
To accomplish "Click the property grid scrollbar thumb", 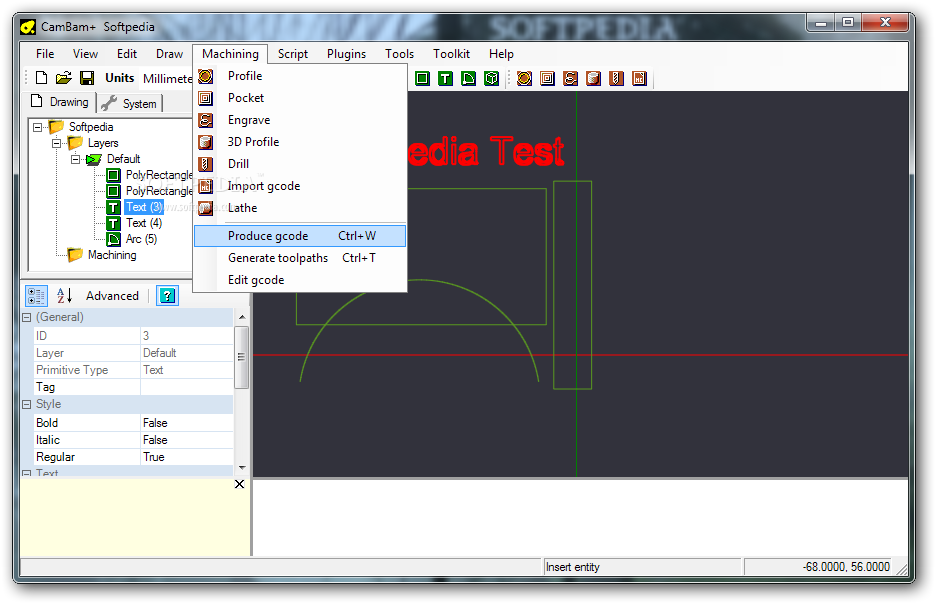I will tap(242, 357).
